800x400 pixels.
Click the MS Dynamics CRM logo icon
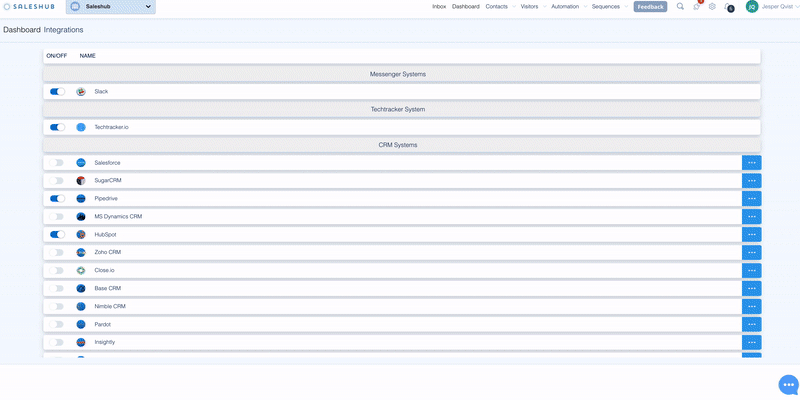[81, 216]
